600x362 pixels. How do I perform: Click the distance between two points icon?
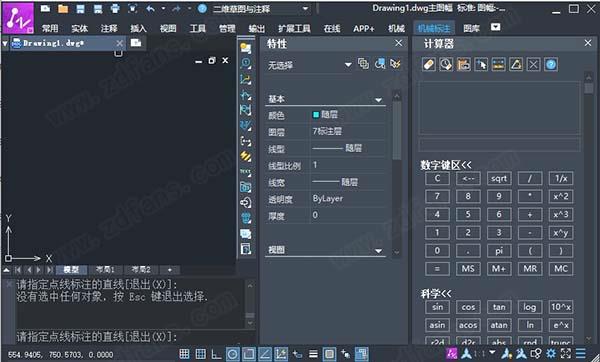pyautogui.click(x=498, y=64)
